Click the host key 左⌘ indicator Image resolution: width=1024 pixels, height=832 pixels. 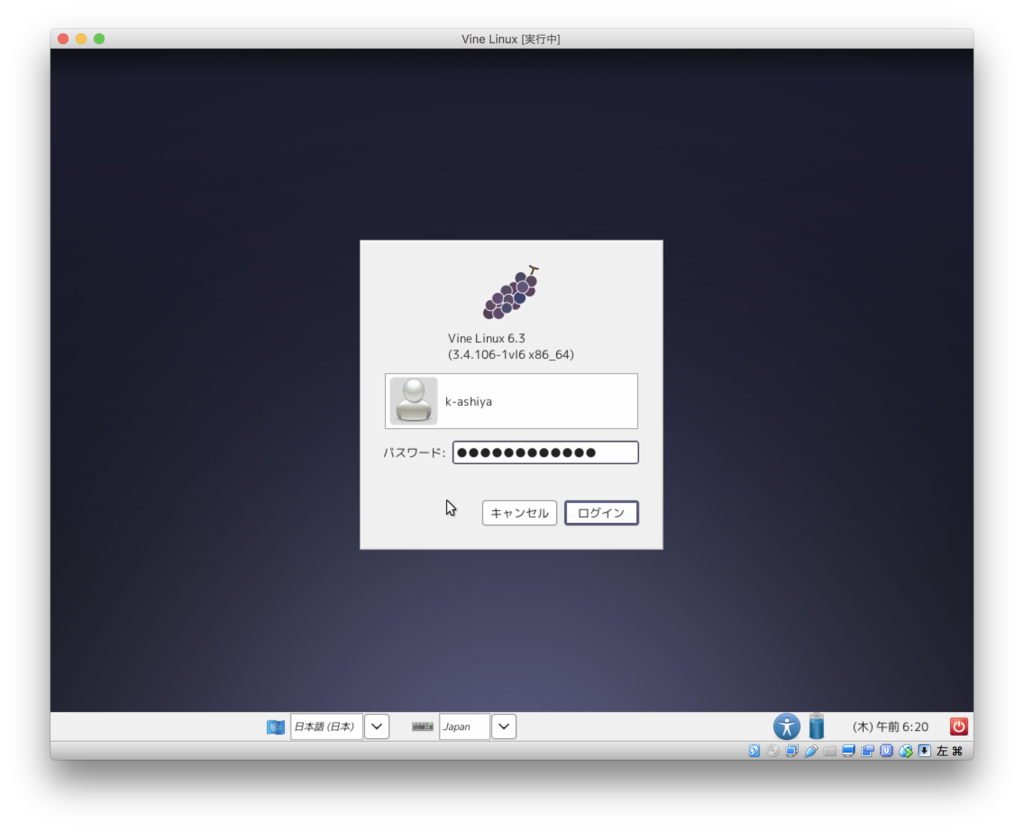tap(950, 751)
